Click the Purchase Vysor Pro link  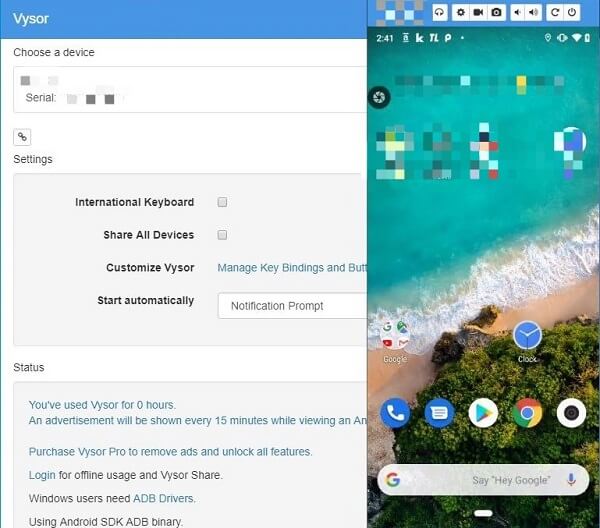[170, 452]
